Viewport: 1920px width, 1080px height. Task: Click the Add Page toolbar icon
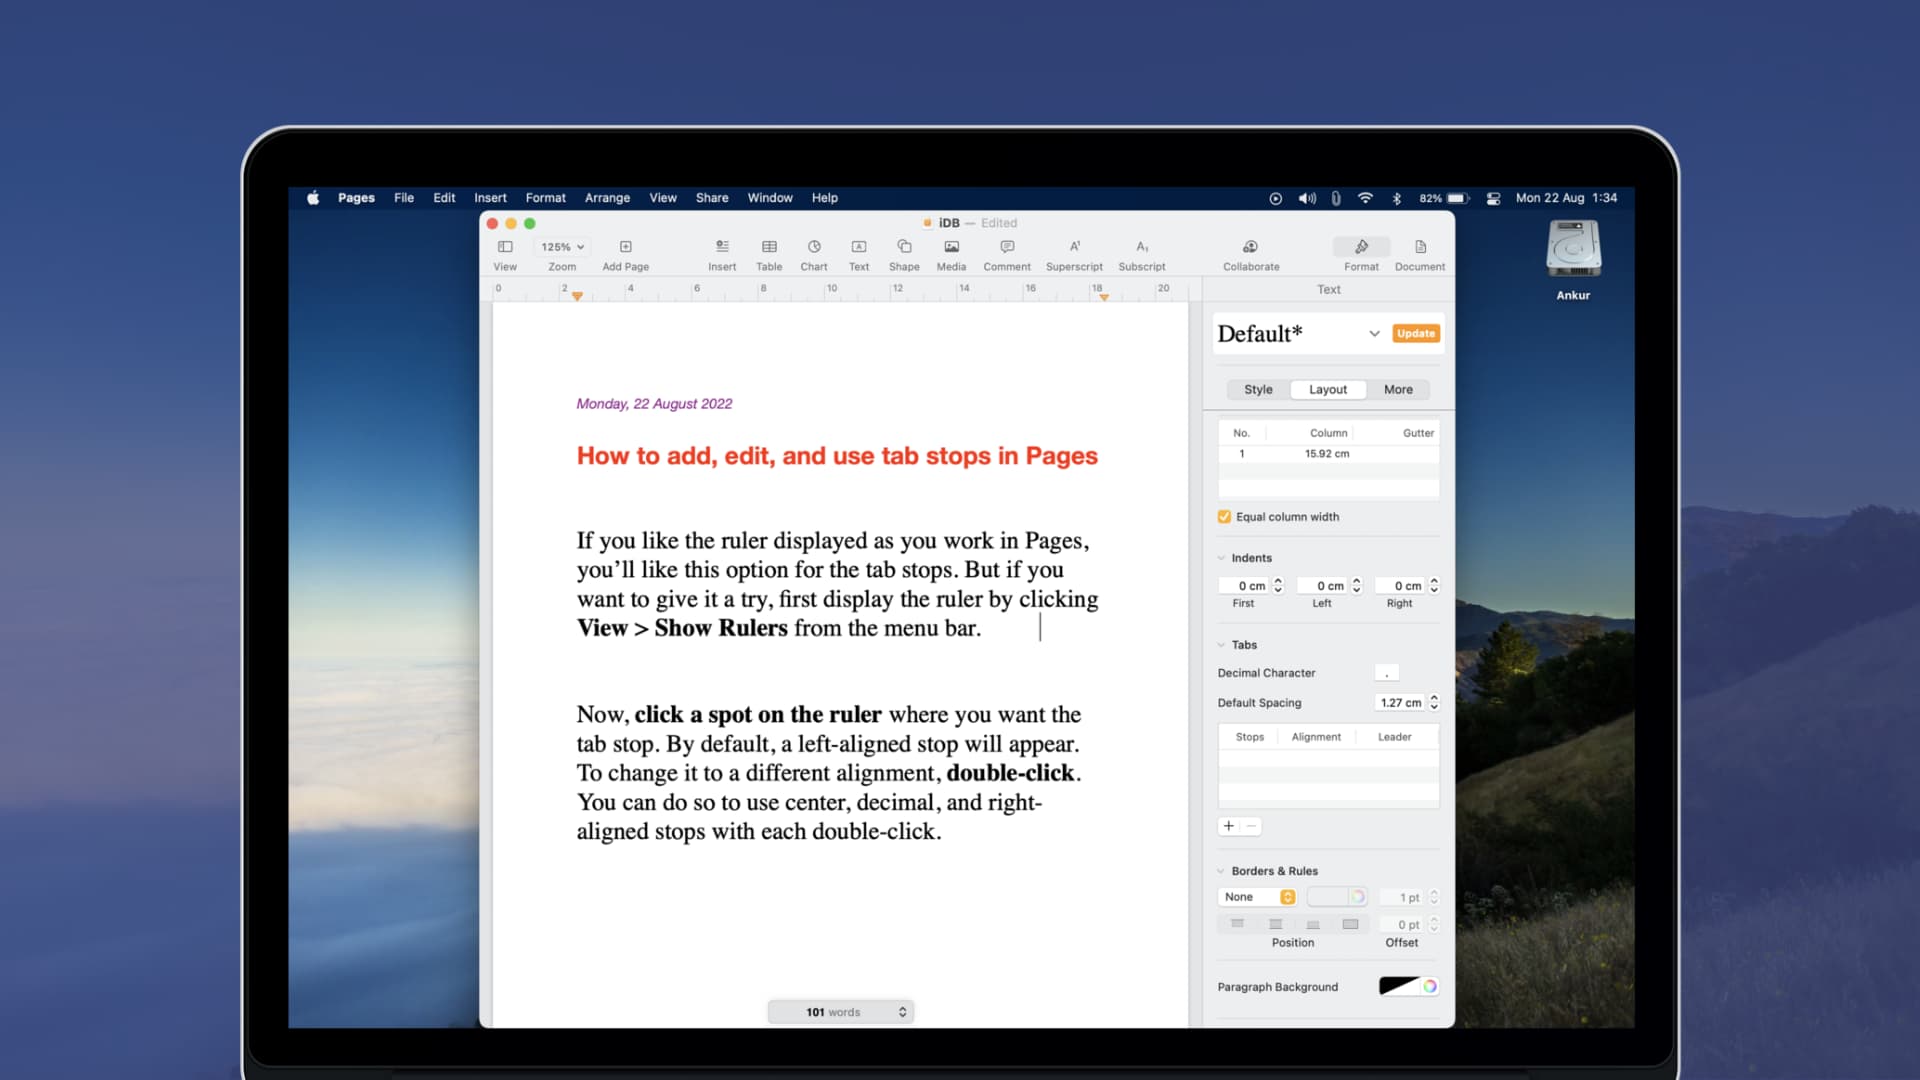point(625,247)
